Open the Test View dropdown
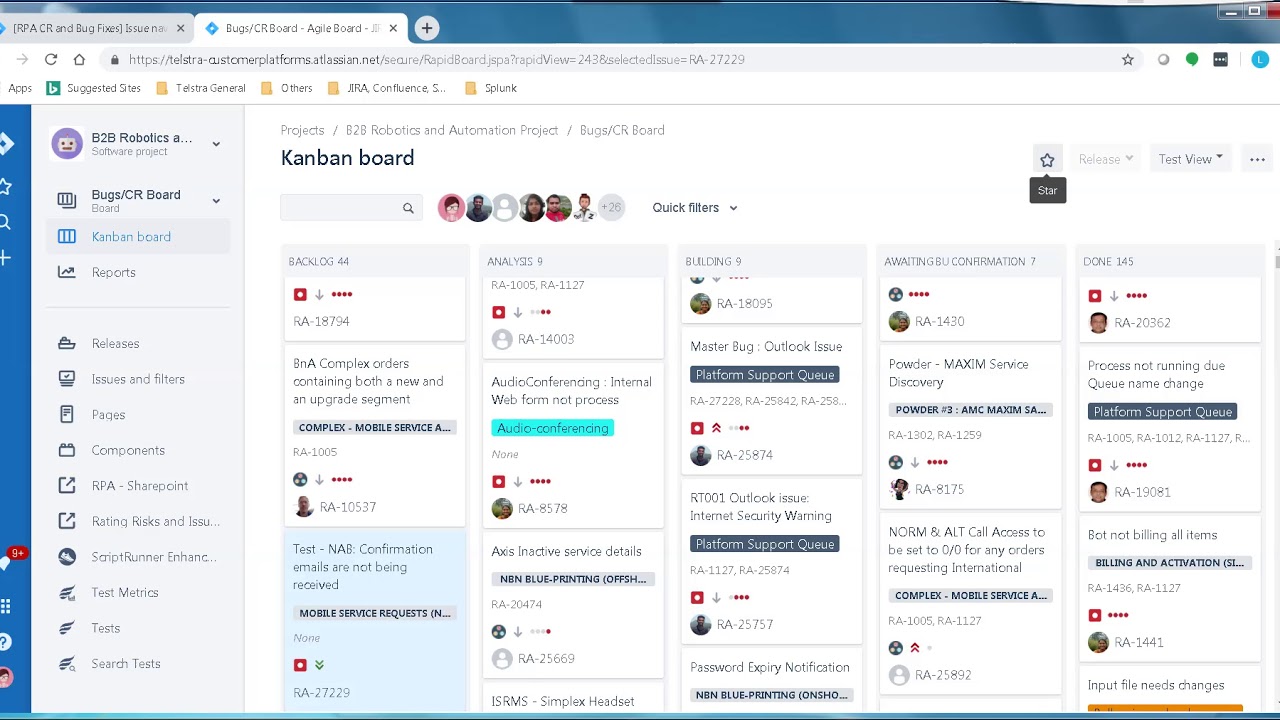This screenshot has width=1280, height=720. click(x=1191, y=159)
